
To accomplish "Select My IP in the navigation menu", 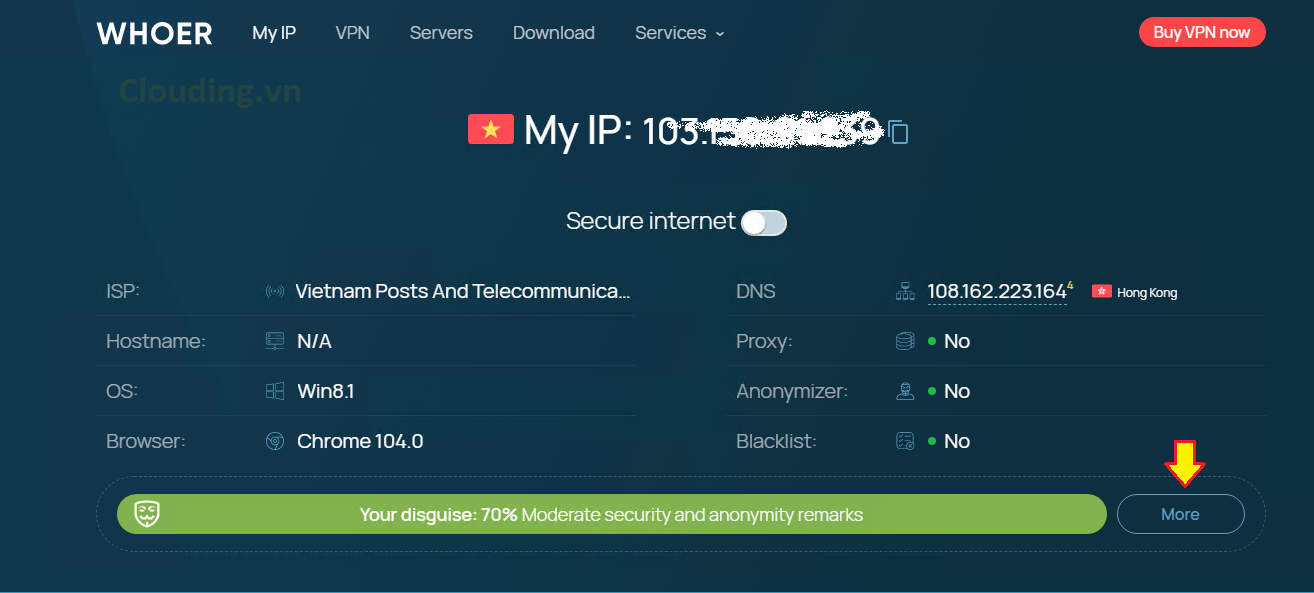I will pos(273,32).
